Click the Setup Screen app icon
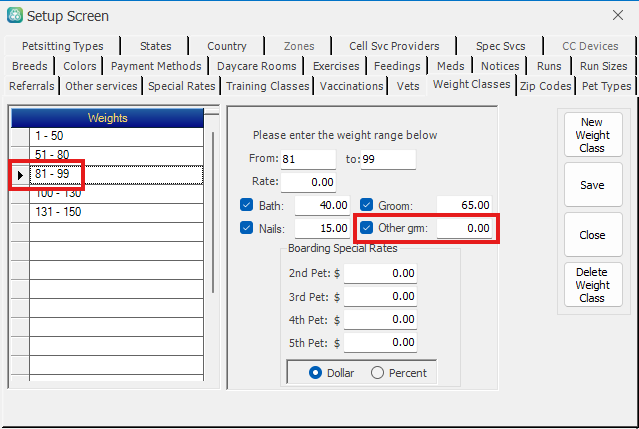This screenshot has width=639, height=429. click(x=15, y=15)
